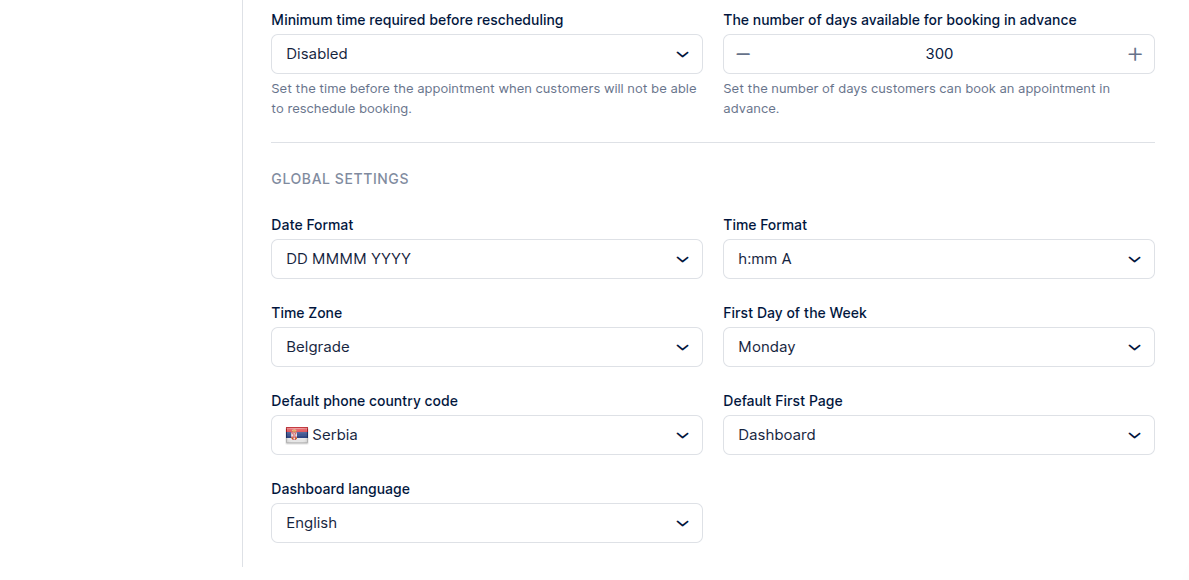
Task: Open the Default phone country code dropdown
Action: pyautogui.click(x=486, y=435)
